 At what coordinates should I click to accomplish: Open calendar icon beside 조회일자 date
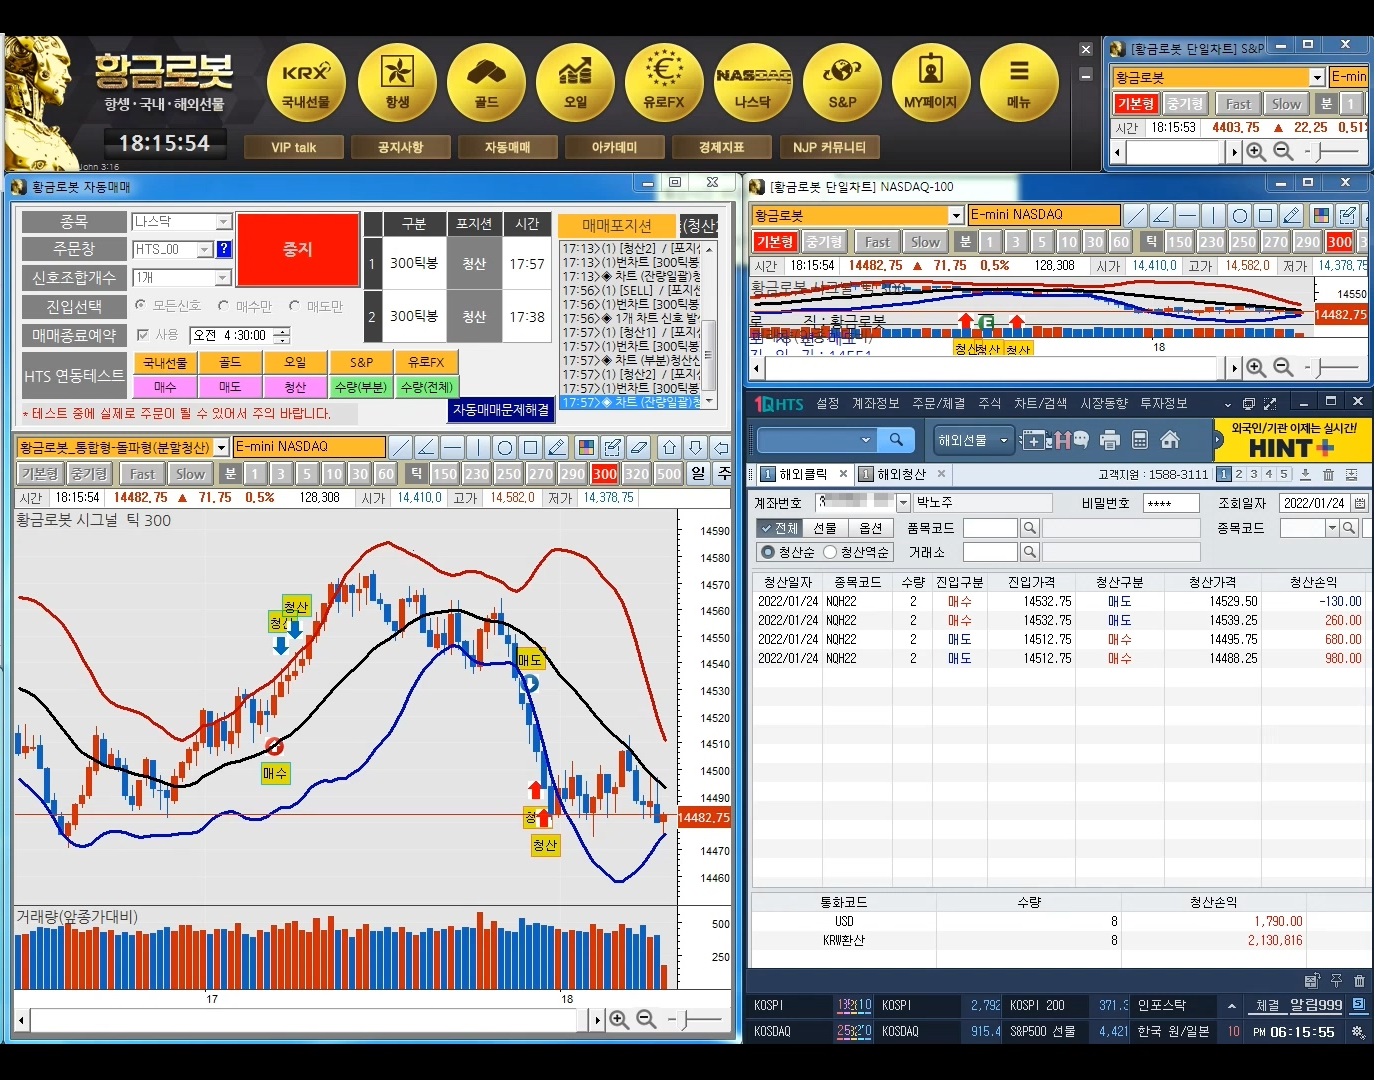pos(1359,503)
